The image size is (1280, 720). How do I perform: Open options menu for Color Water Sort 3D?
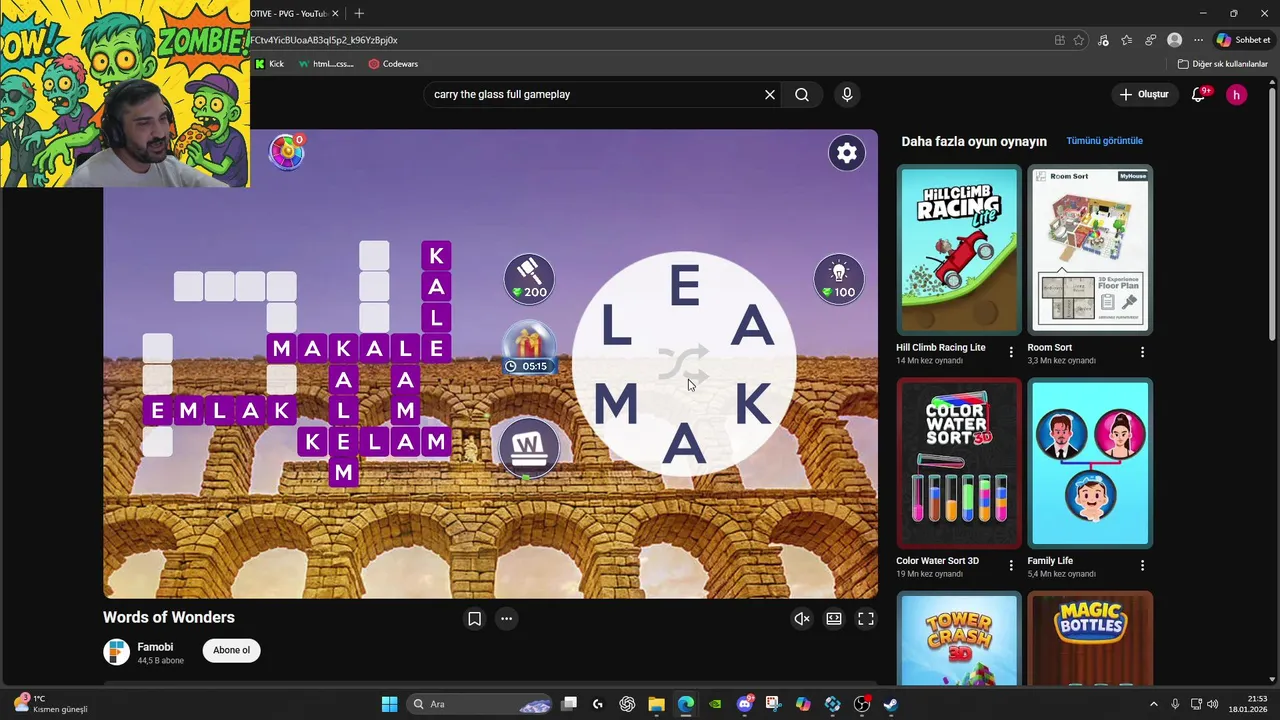1011,565
